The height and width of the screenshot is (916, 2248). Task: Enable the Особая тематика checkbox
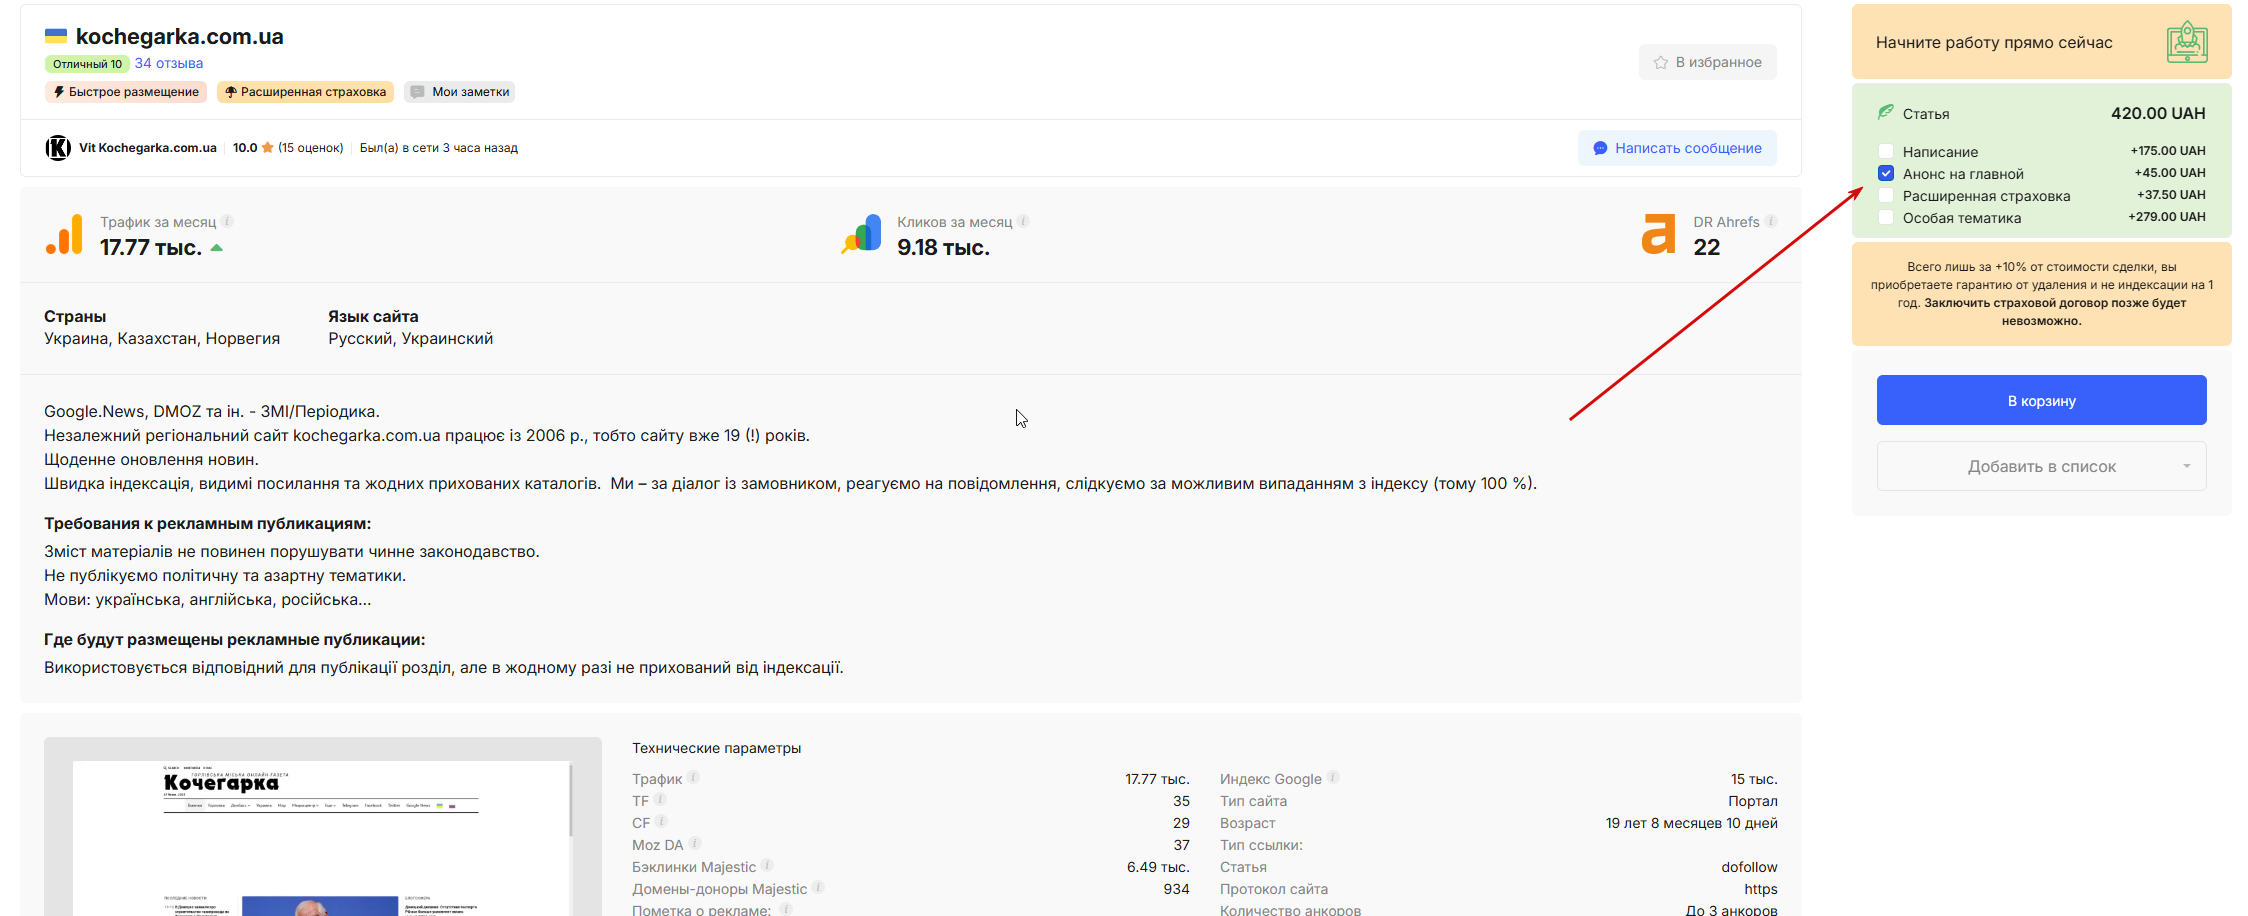click(x=1886, y=217)
